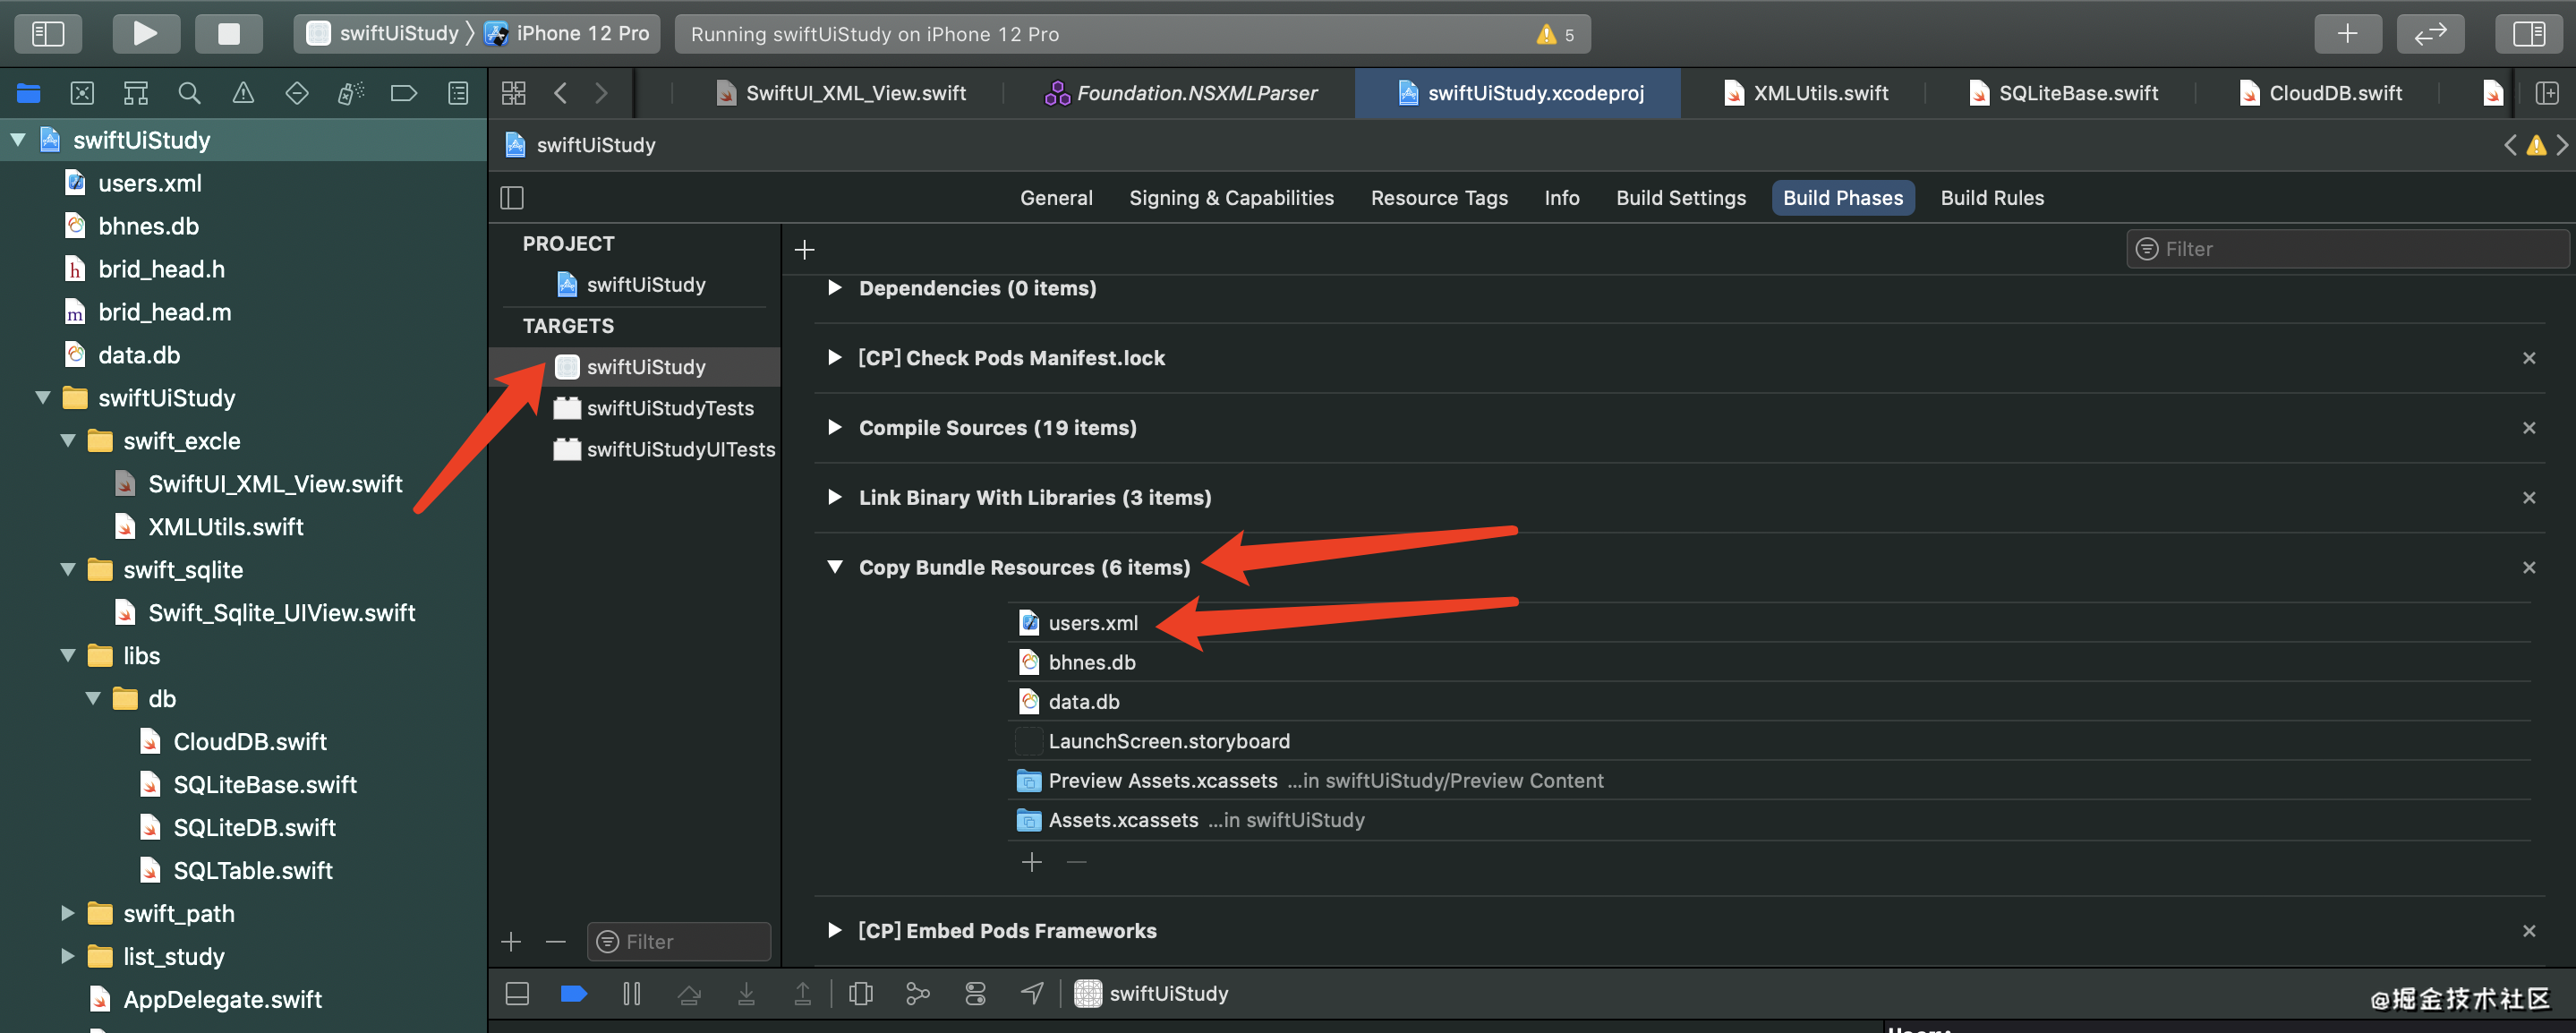Open the General settings tab
Screen dimensions: 2576x1033
(x=1056, y=198)
